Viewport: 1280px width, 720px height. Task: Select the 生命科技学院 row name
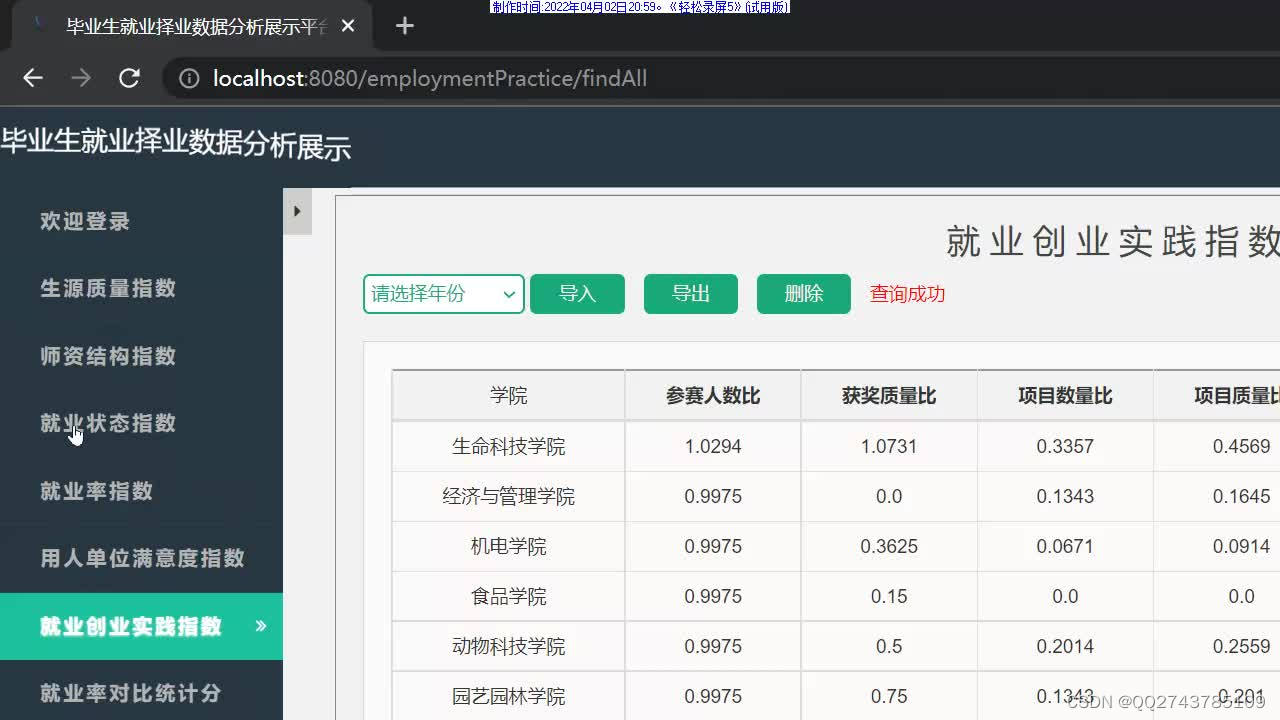509,446
